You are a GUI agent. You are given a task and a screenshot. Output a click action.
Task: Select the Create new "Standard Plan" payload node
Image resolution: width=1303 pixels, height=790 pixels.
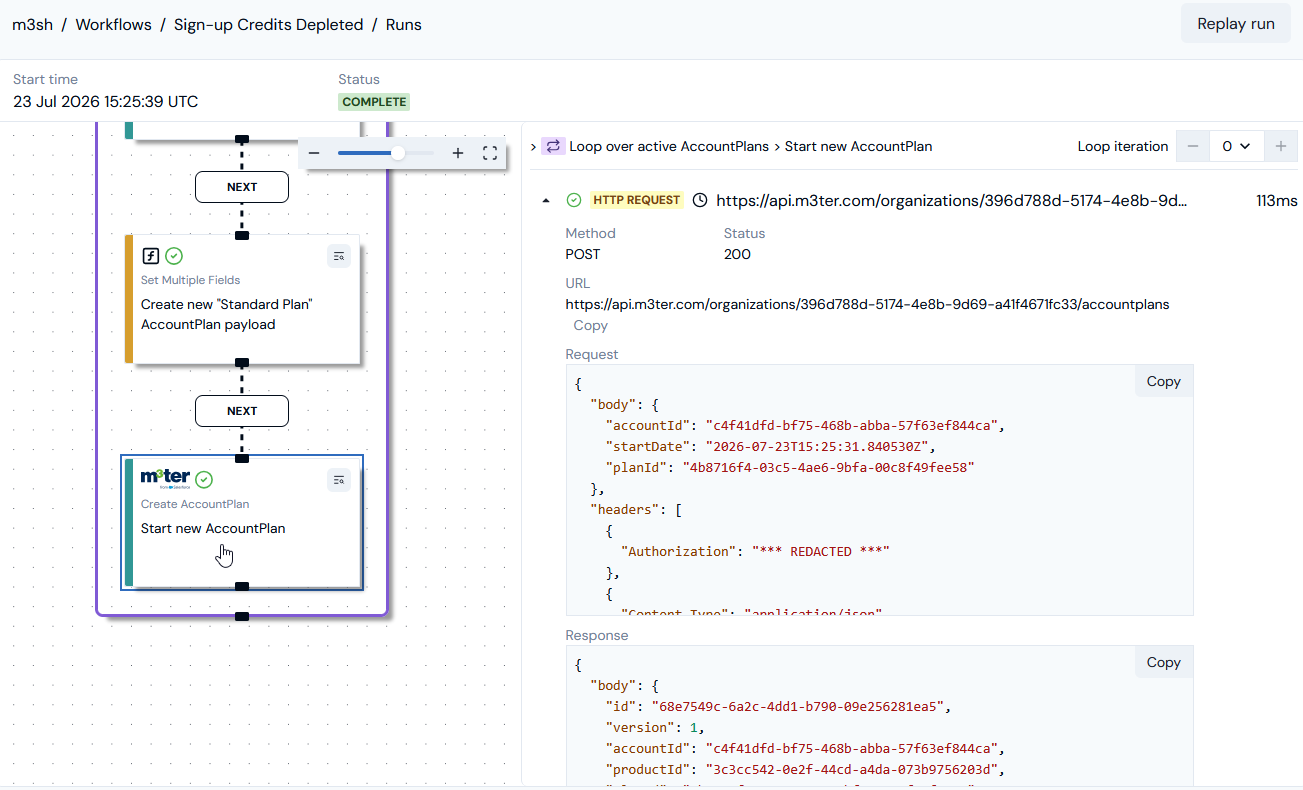tap(242, 299)
